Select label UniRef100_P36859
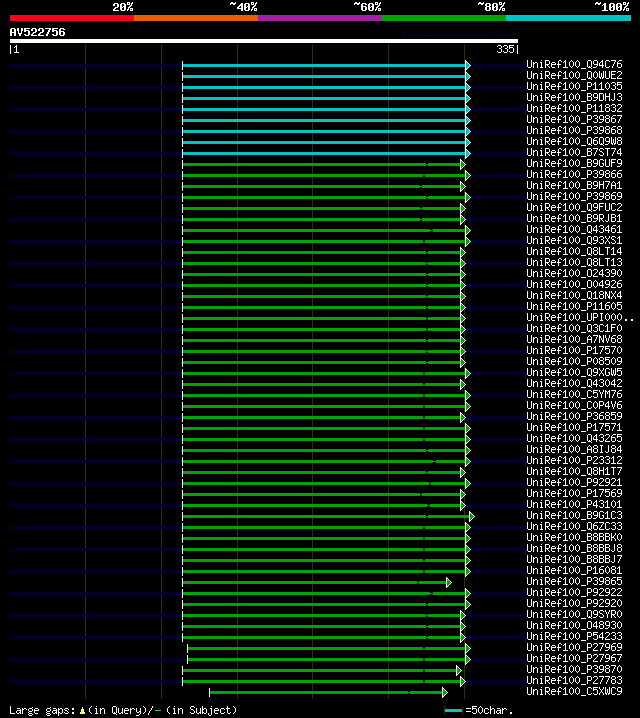The width and height of the screenshot is (640, 718). tap(574, 416)
